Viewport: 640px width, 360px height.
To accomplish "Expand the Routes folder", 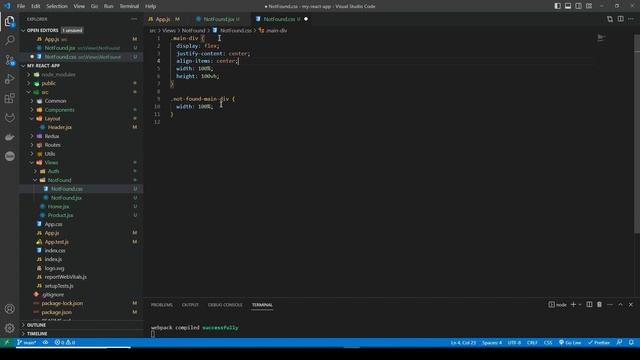I will [32, 145].
